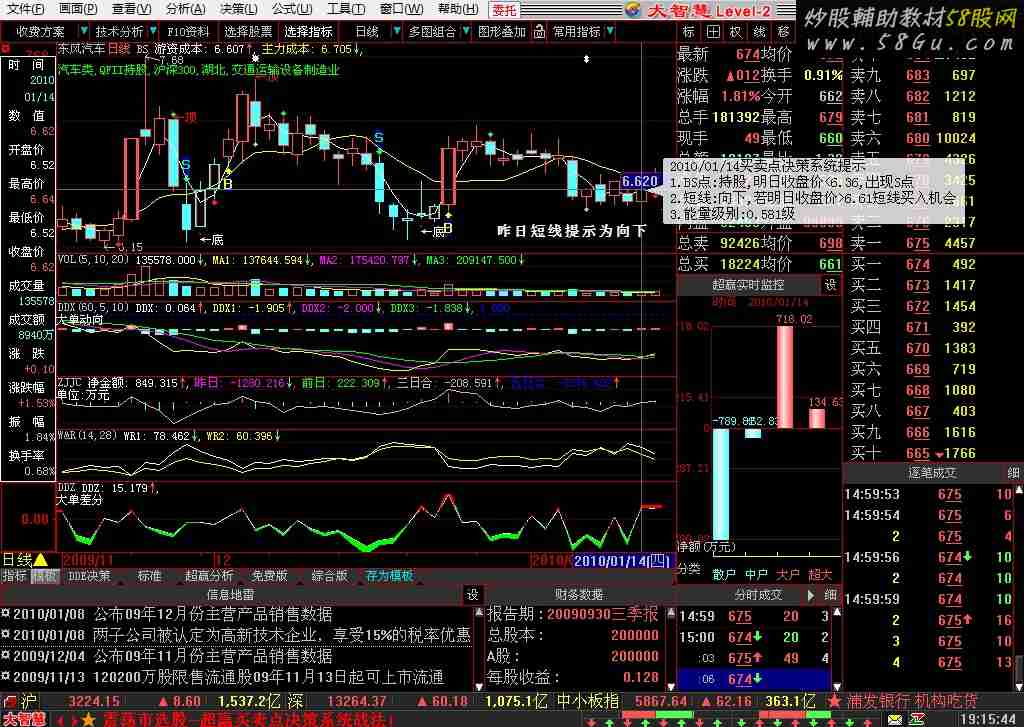Click the arrow button next to 分时成交
The height and width of the screenshot is (727, 1024).
[811, 595]
